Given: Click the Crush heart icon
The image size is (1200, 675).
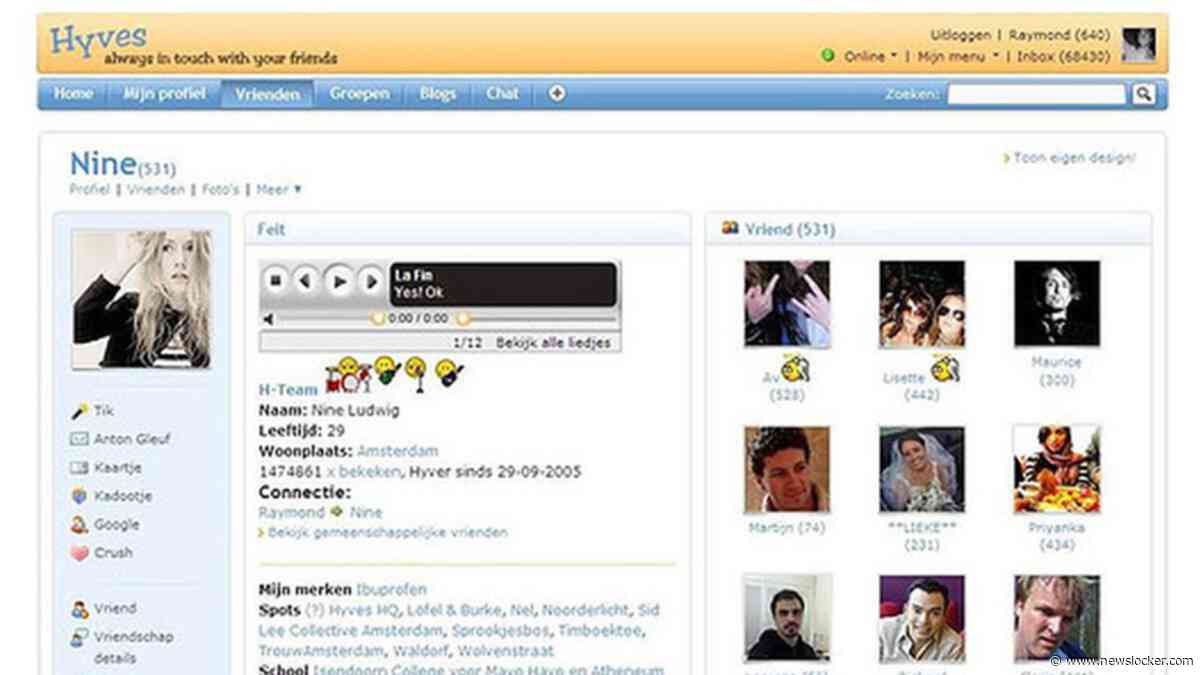Looking at the screenshot, I should [x=80, y=552].
